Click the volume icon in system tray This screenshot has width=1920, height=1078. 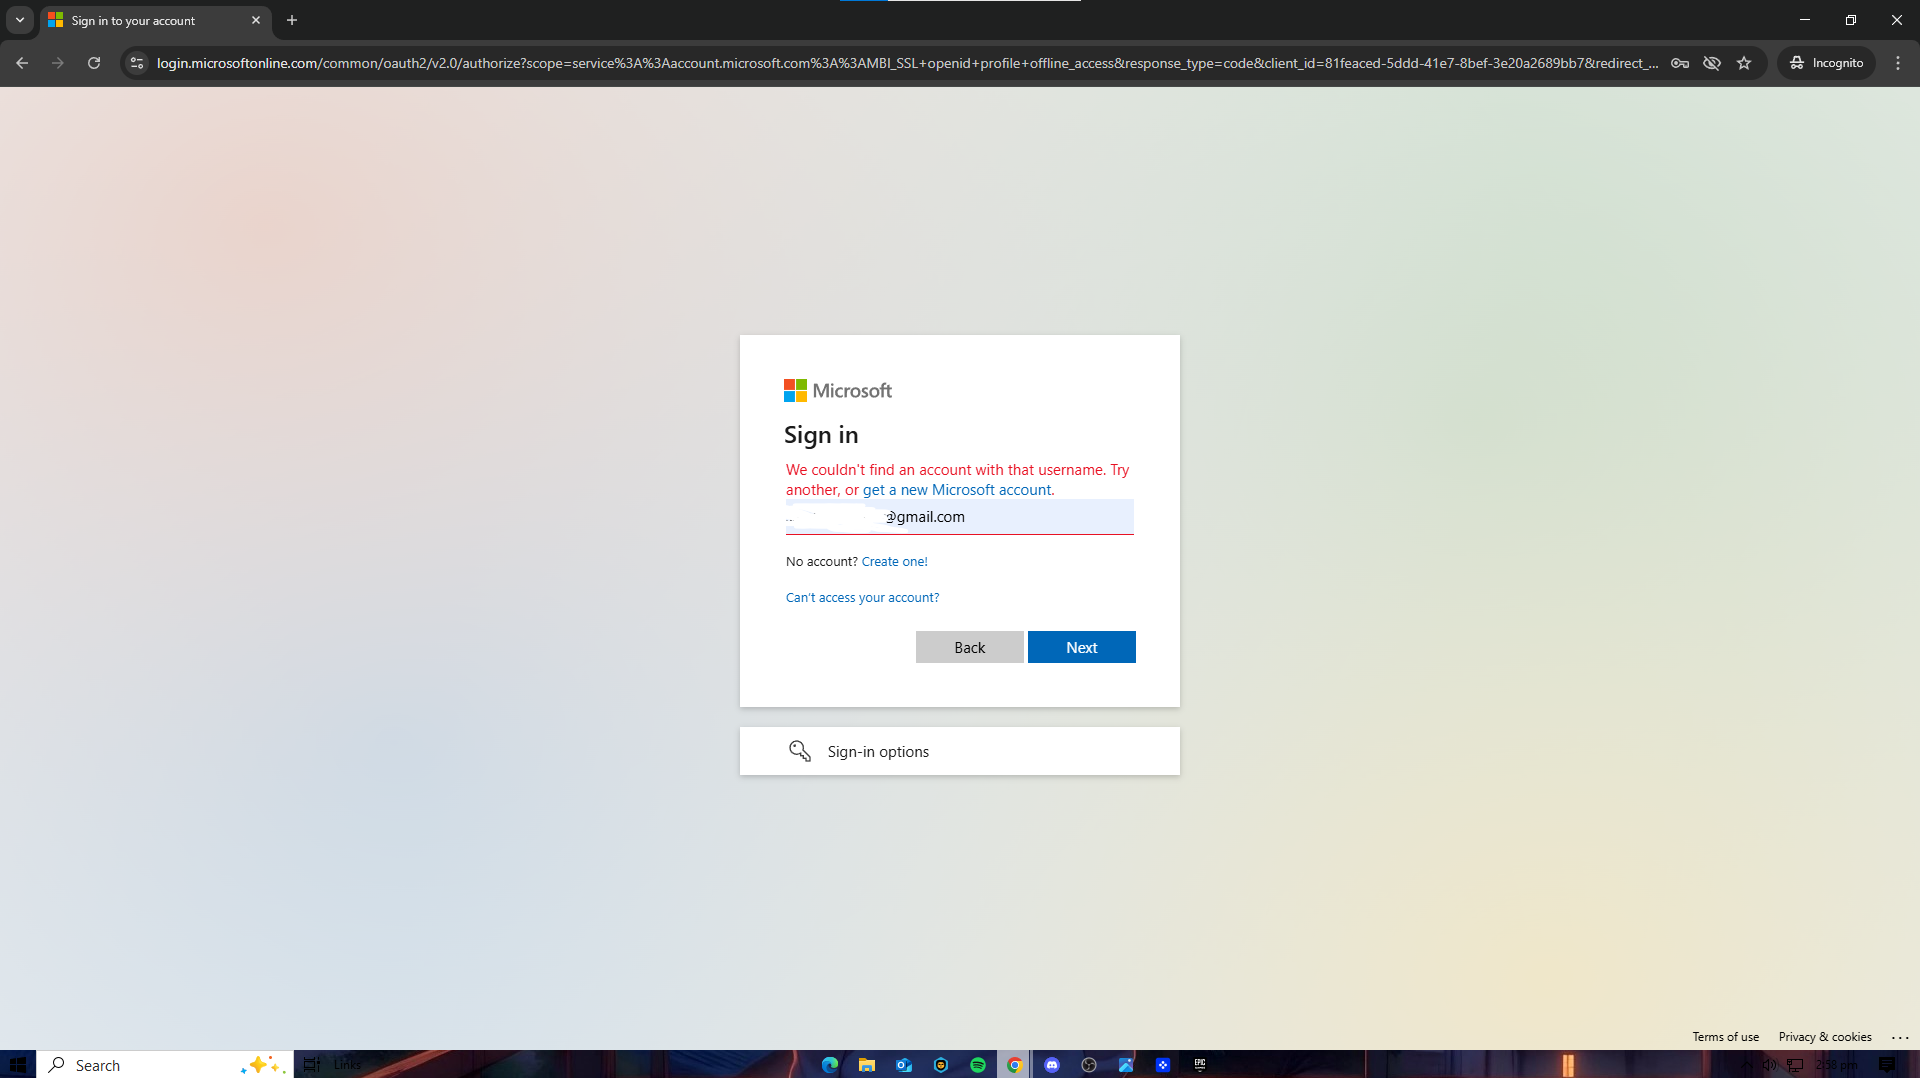1769,1065
